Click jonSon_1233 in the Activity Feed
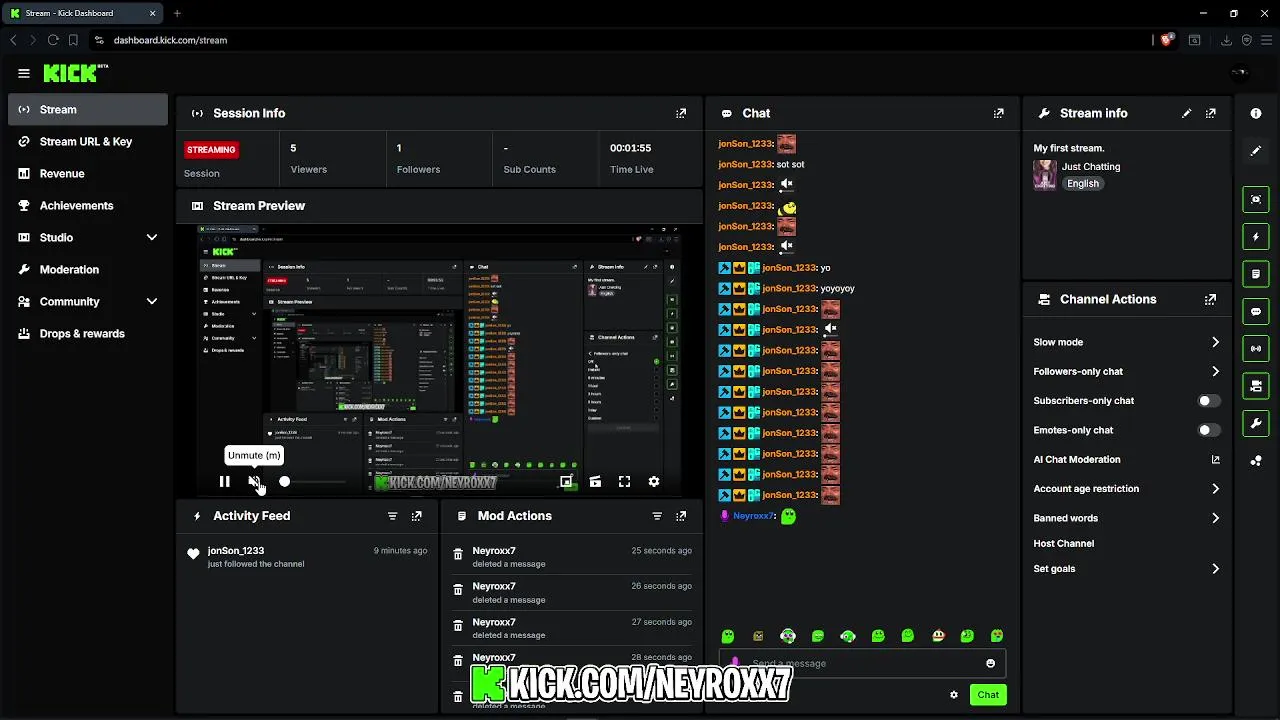The image size is (1280, 720). tap(236, 551)
